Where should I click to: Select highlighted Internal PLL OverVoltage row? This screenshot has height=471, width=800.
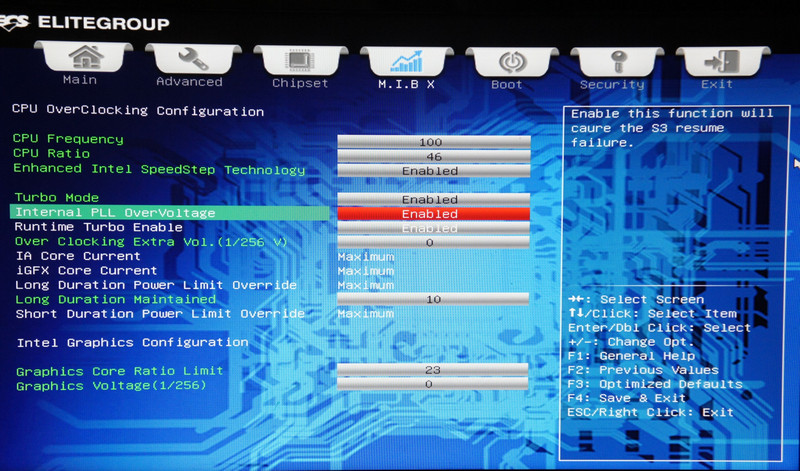169,212
